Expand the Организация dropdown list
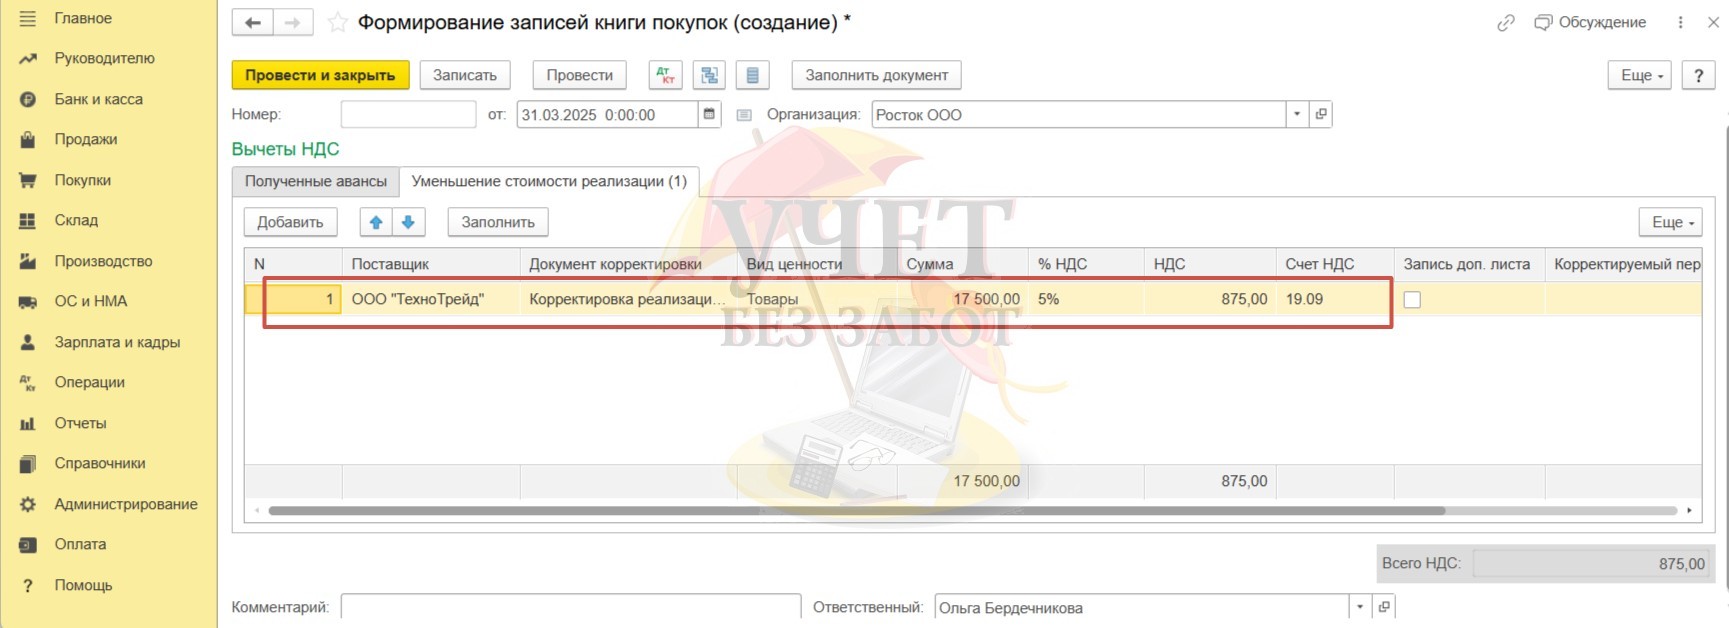Image resolution: width=1729 pixels, height=628 pixels. pos(1297,114)
